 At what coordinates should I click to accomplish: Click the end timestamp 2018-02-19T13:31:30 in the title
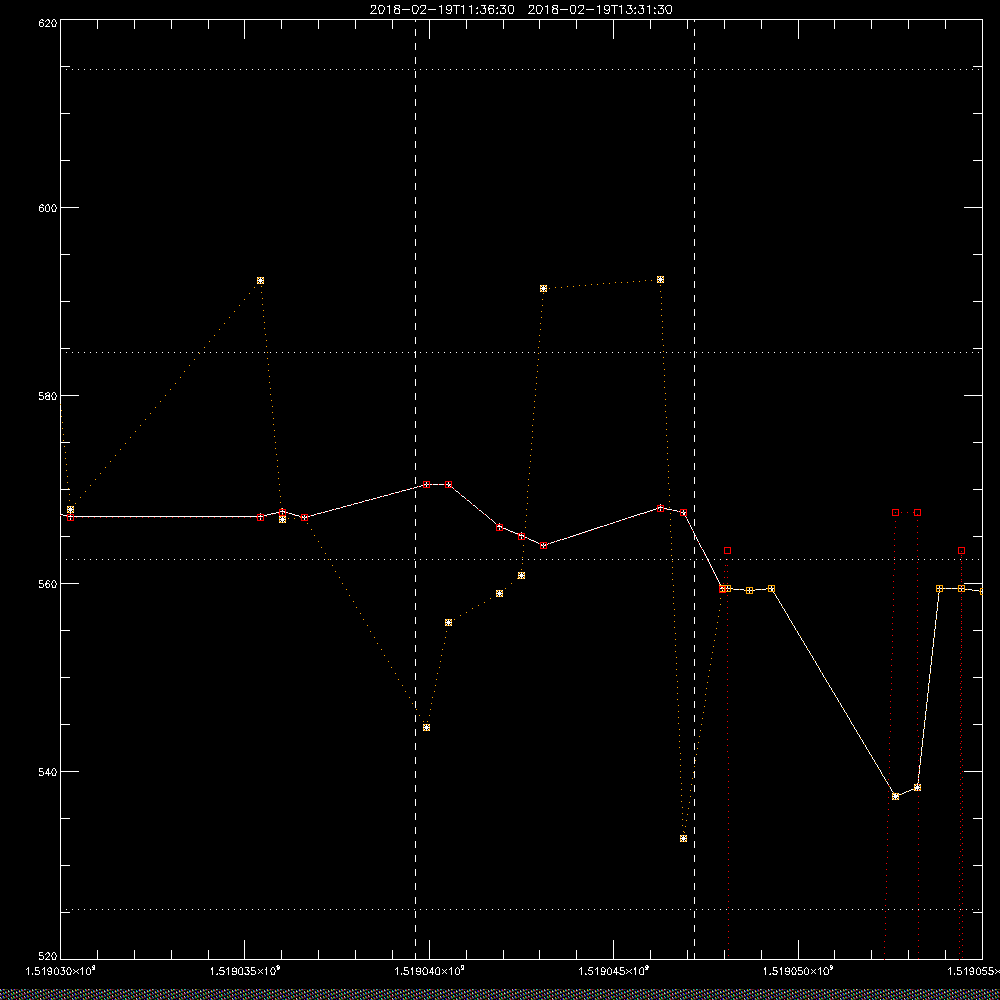tap(600, 10)
